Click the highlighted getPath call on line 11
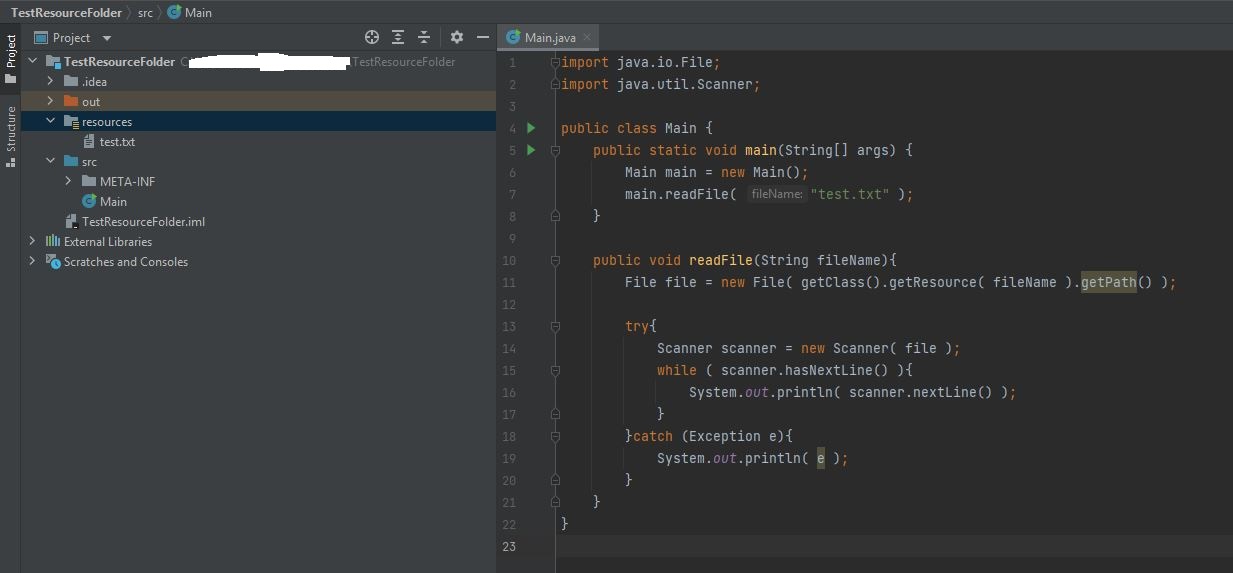Screen dimensions: 1233x573 point(1109,282)
